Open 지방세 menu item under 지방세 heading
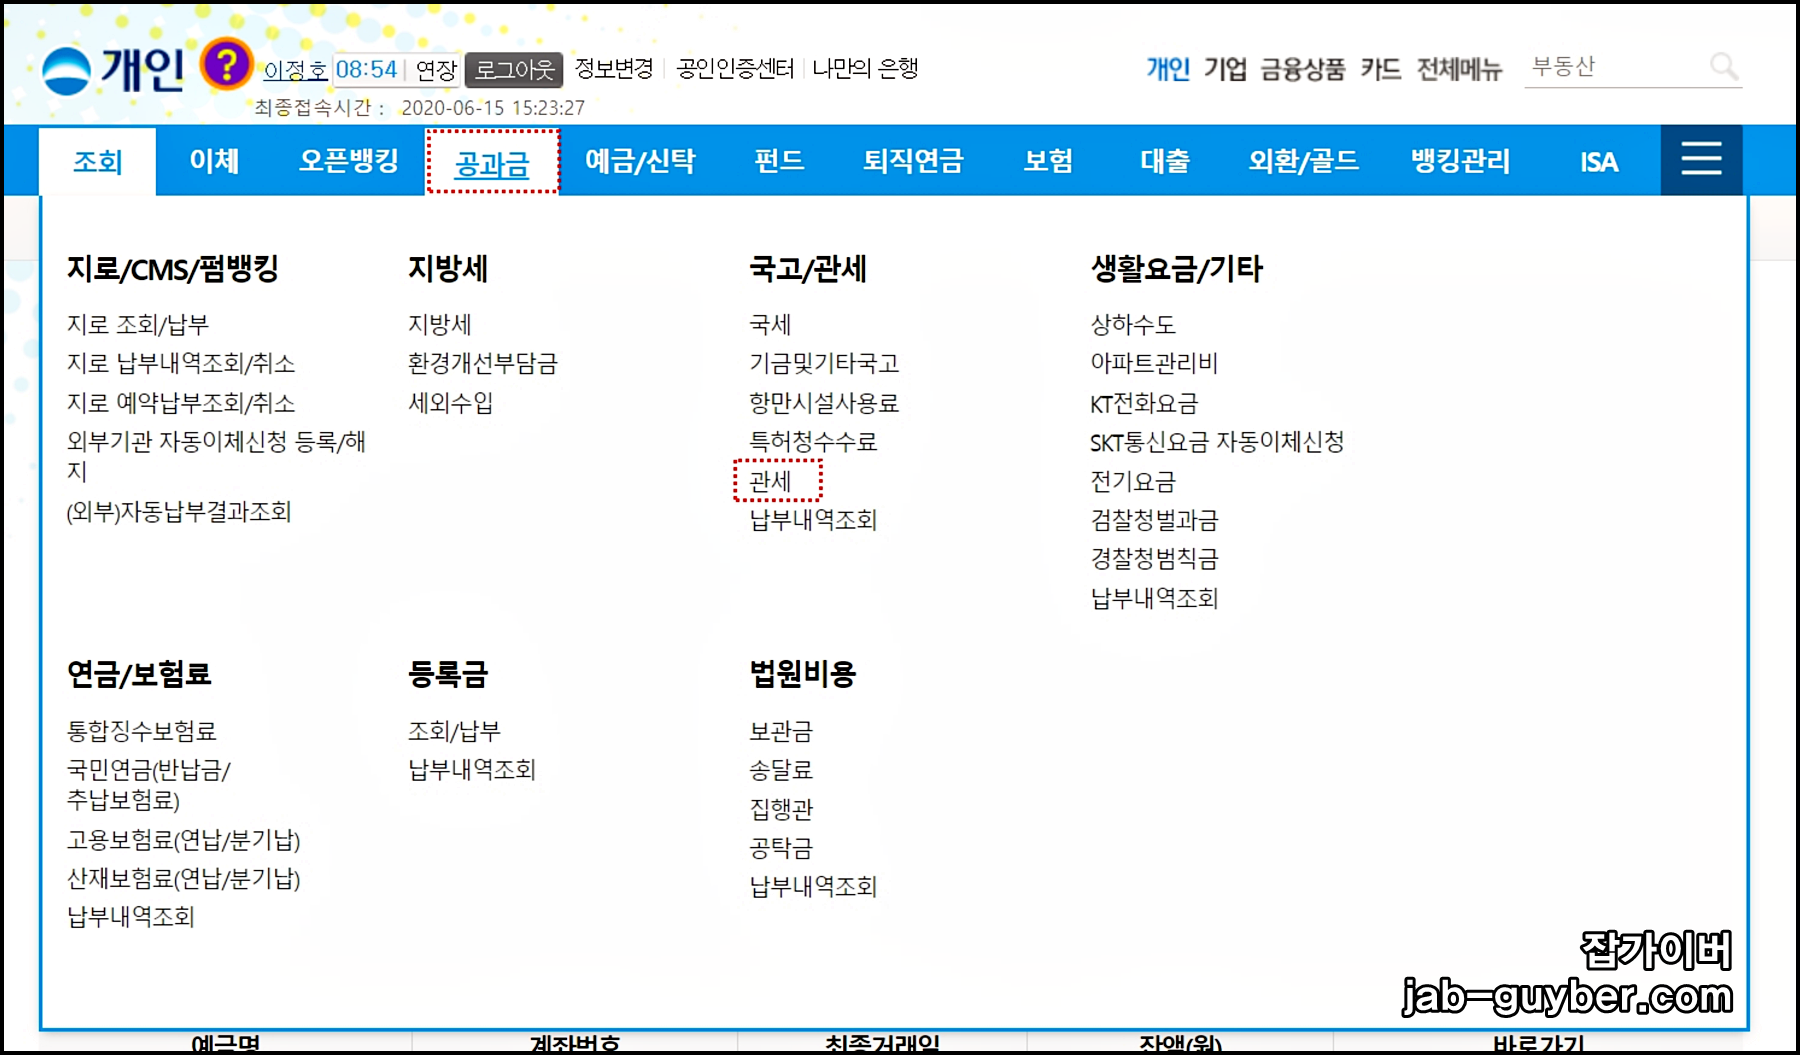Screen dimensions: 1800x1055 [440, 324]
